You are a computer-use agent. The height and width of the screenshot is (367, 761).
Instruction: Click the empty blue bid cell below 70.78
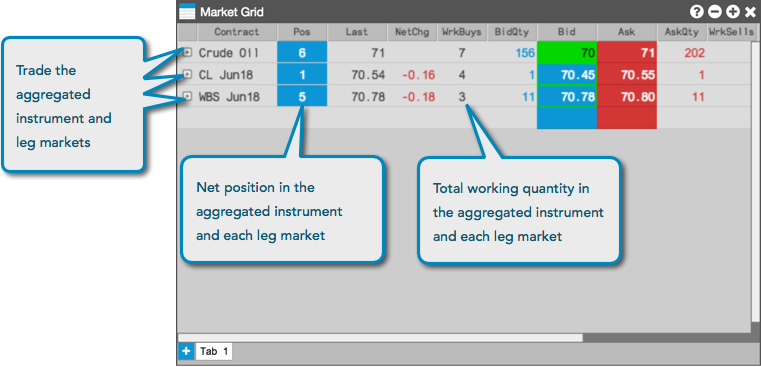[566, 118]
